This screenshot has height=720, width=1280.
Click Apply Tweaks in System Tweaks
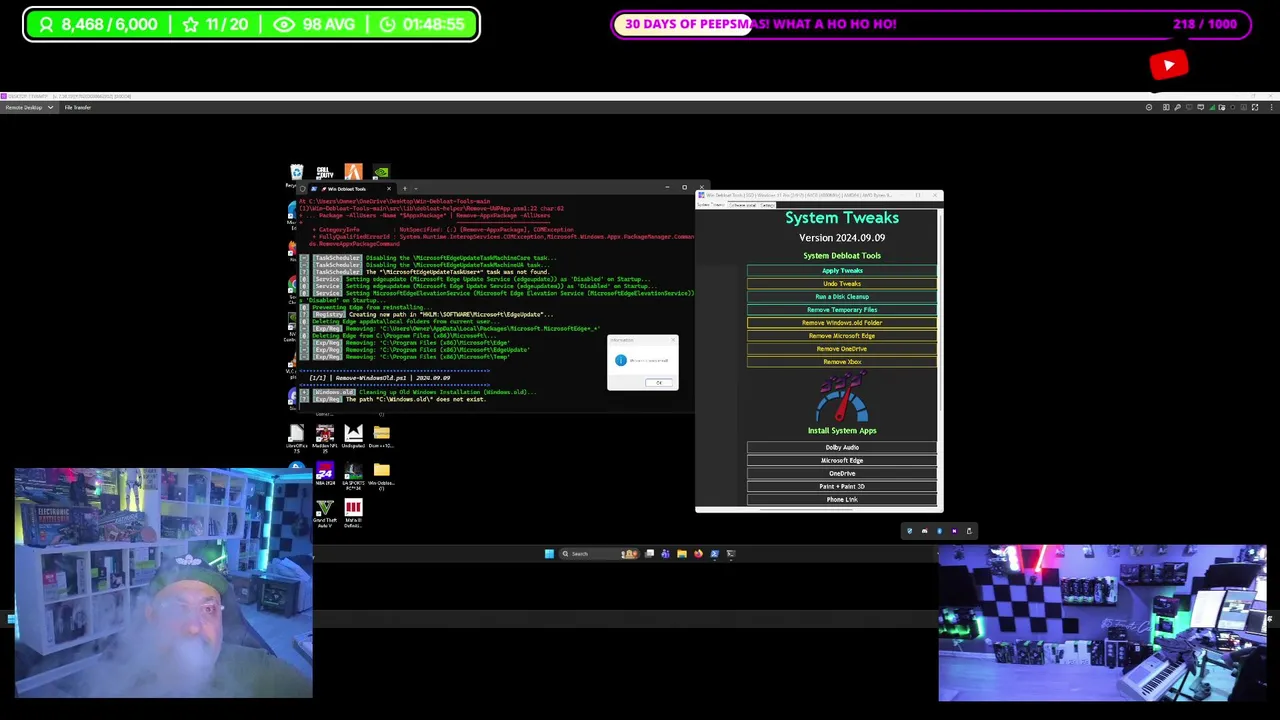click(x=842, y=271)
